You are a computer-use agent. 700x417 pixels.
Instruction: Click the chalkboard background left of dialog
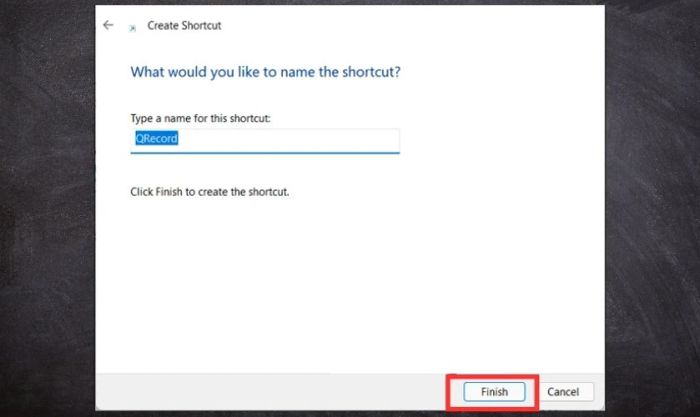47,208
